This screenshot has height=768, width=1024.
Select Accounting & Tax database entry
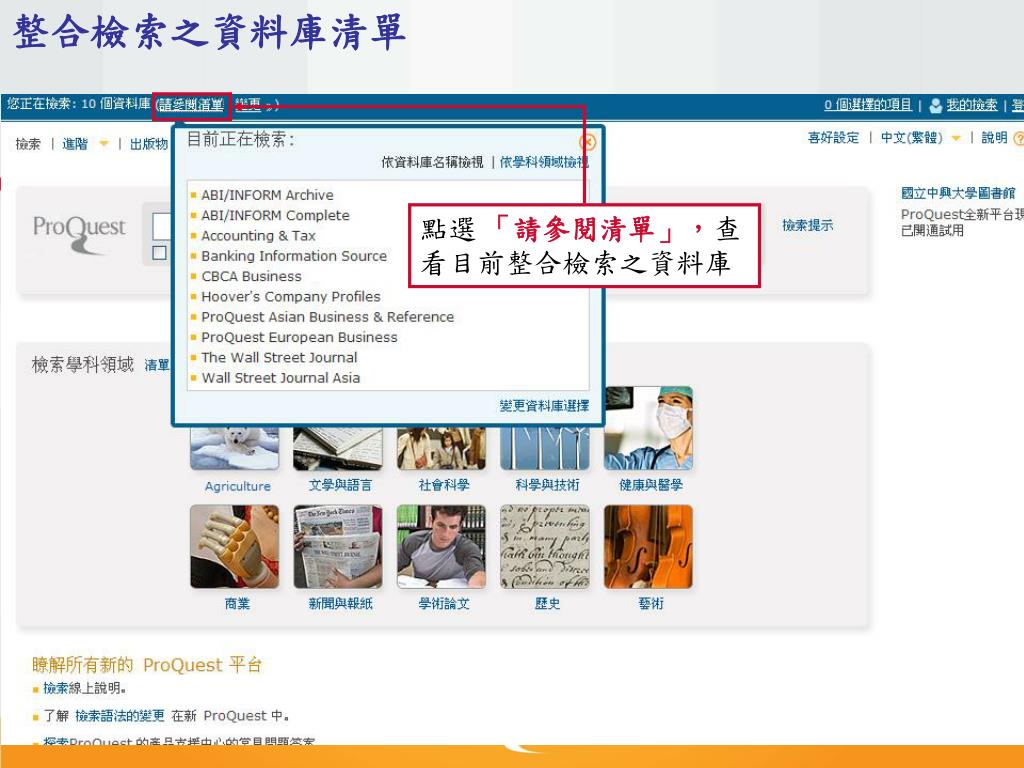pos(258,235)
